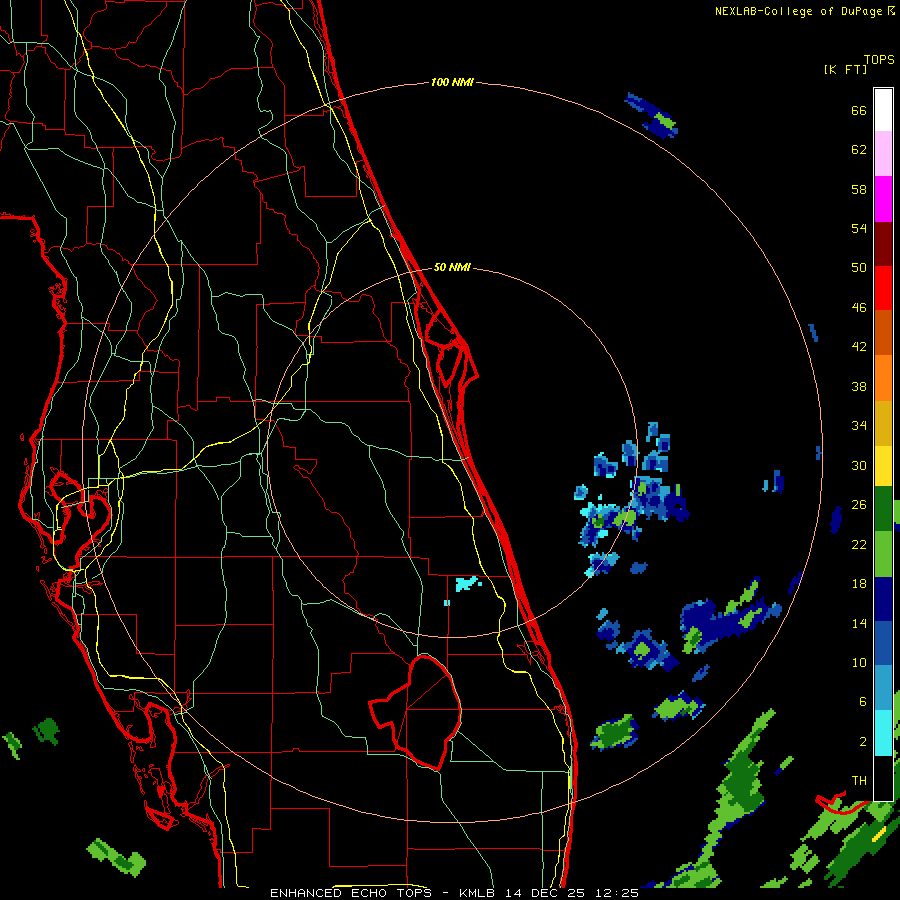Click the 42 legend value
This screenshot has width=900, height=900.
click(x=859, y=347)
